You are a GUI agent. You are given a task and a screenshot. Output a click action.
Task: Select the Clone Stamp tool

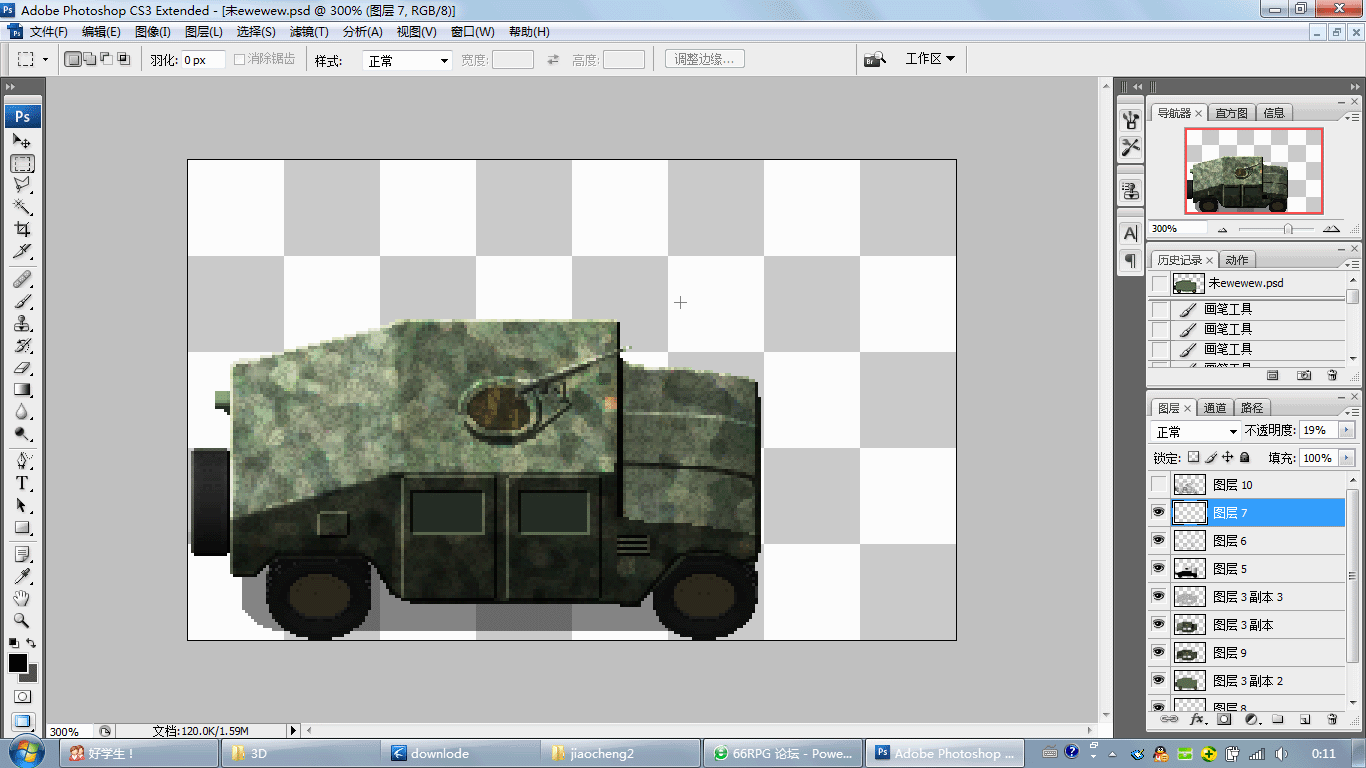[22, 323]
